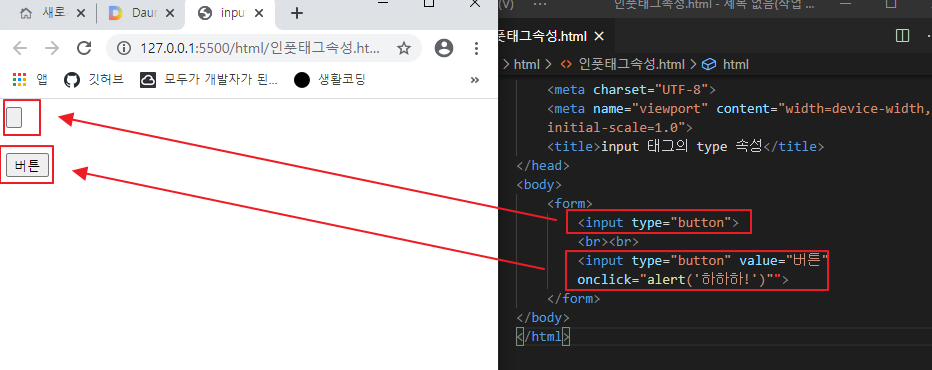The height and width of the screenshot is (370, 932).
Task: Split the VS Code editor to the right
Action: (902, 36)
